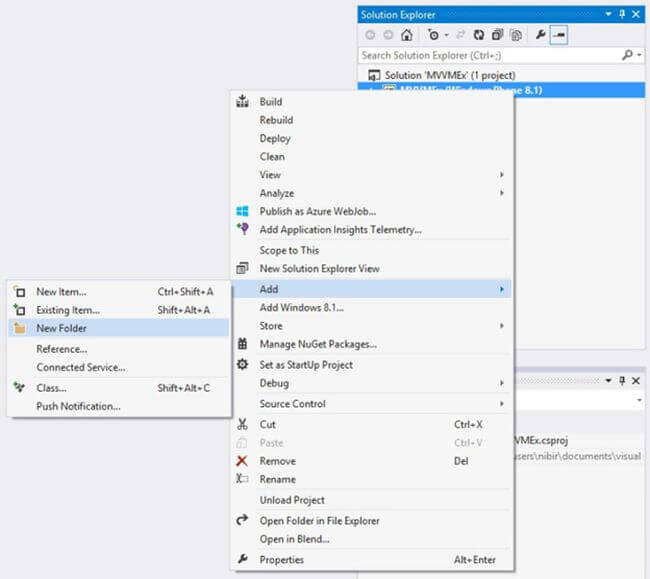Expand the Store submenu

tap(371, 325)
